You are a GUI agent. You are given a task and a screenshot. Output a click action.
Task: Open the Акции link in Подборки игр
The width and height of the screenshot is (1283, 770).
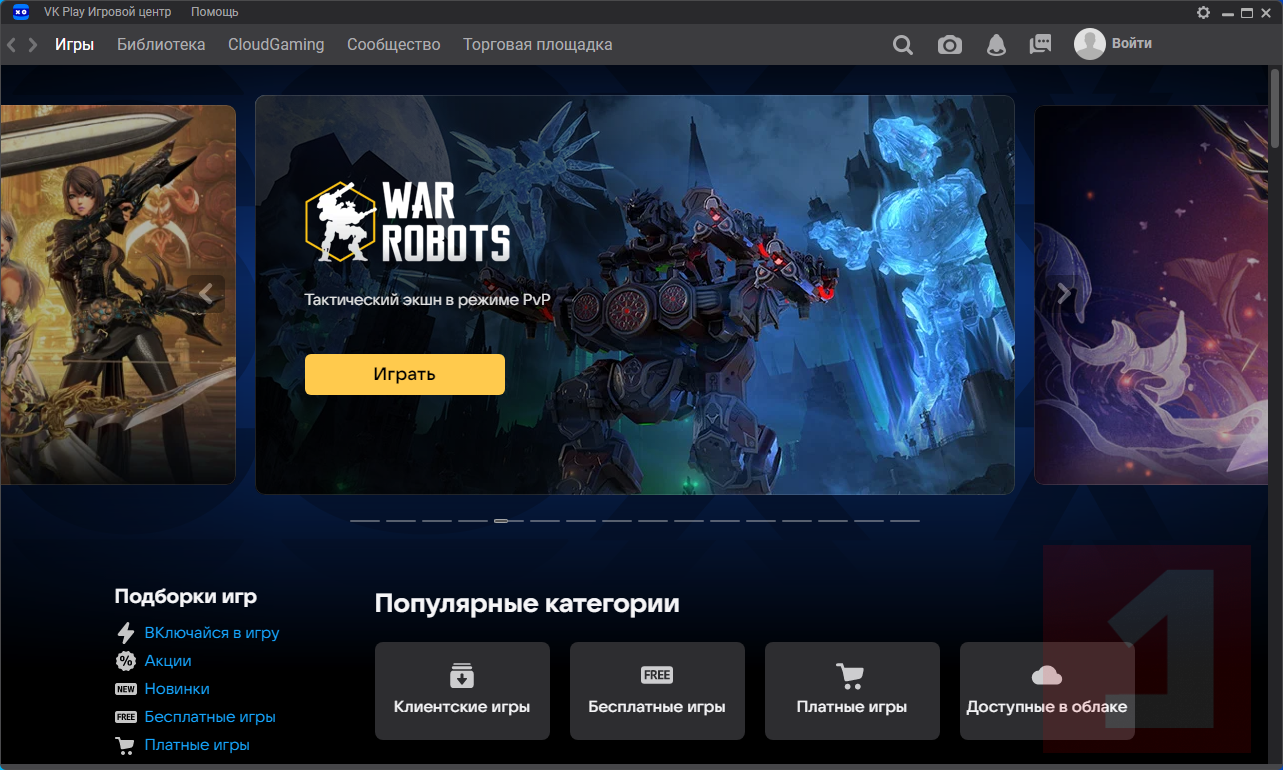click(x=168, y=661)
